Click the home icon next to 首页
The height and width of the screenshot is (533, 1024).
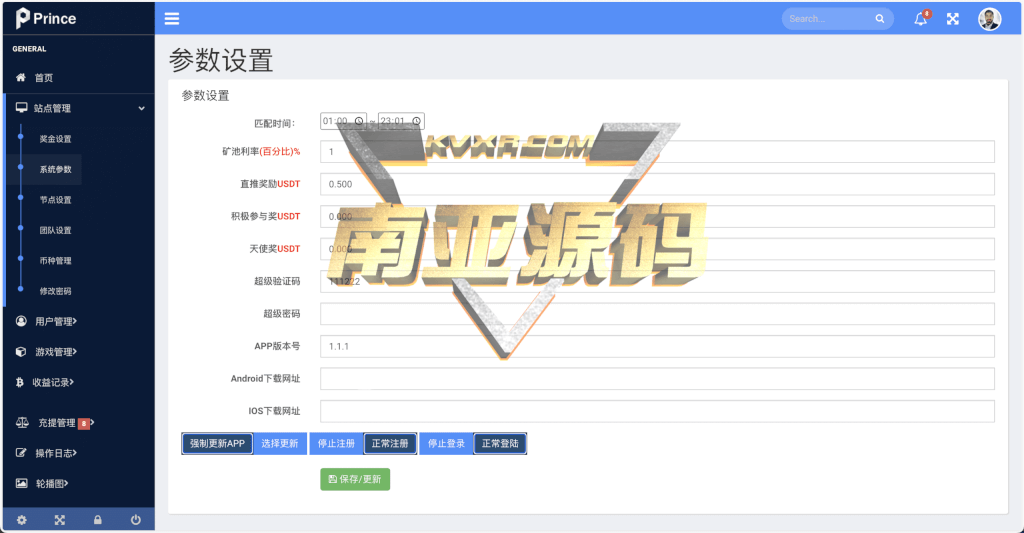click(x=21, y=77)
